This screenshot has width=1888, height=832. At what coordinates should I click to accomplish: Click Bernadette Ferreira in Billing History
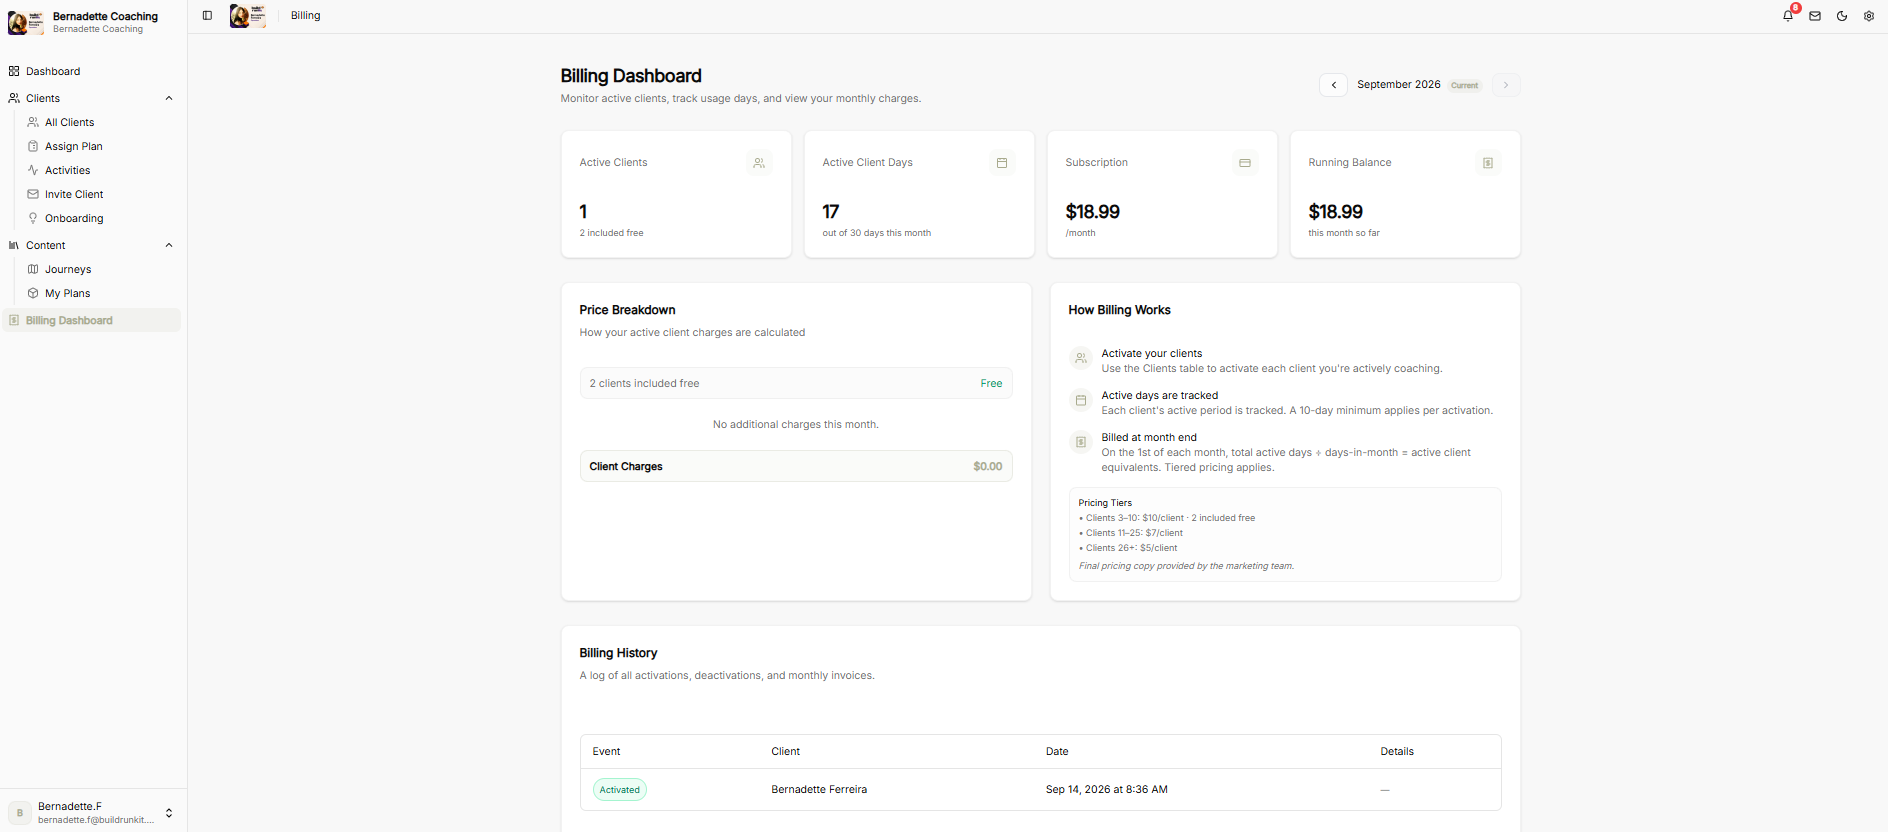819,790
